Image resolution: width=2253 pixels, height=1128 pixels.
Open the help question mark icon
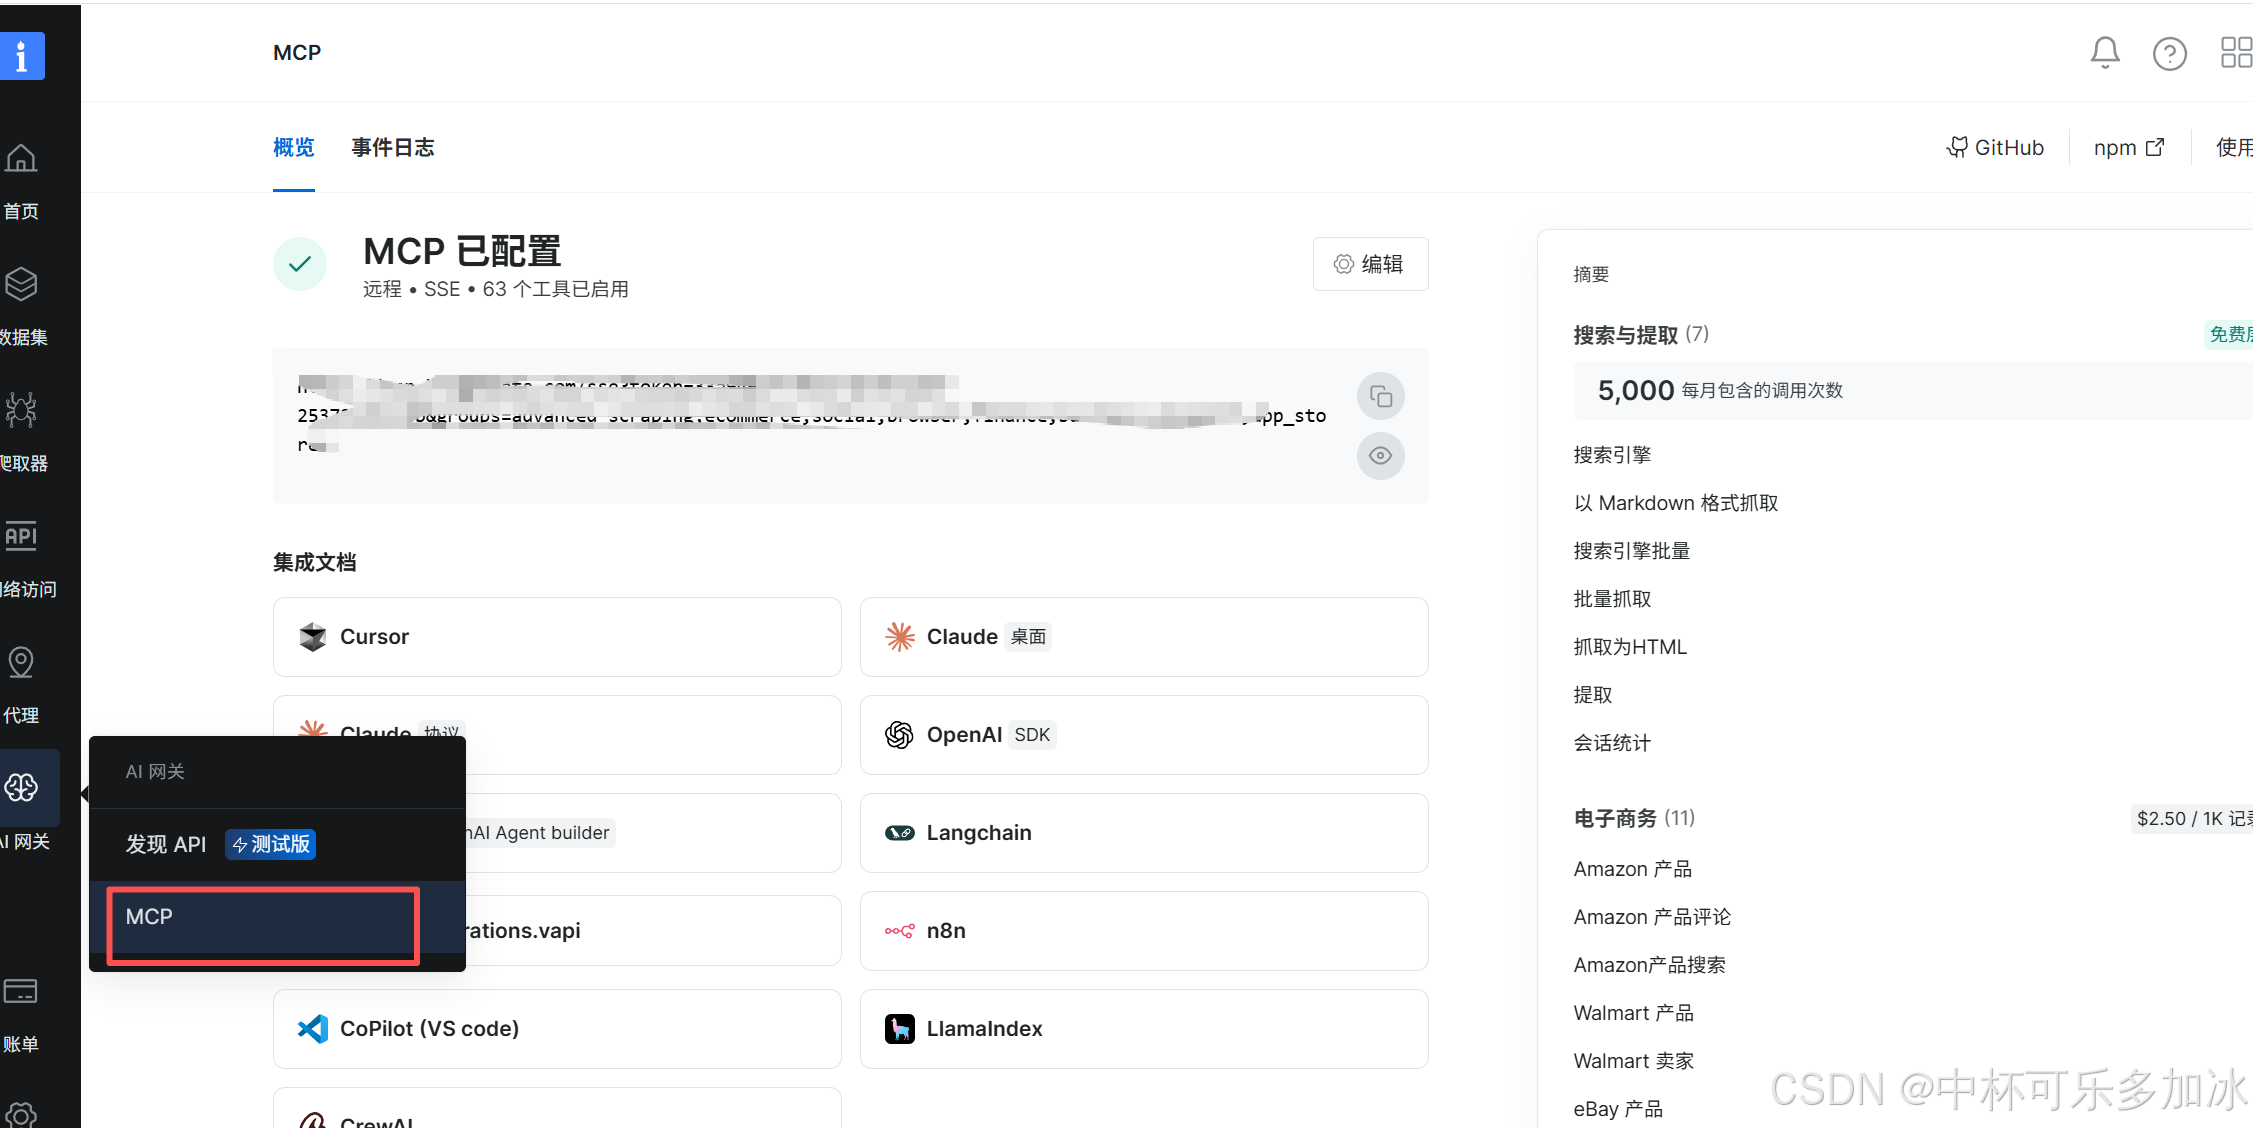coord(2169,53)
